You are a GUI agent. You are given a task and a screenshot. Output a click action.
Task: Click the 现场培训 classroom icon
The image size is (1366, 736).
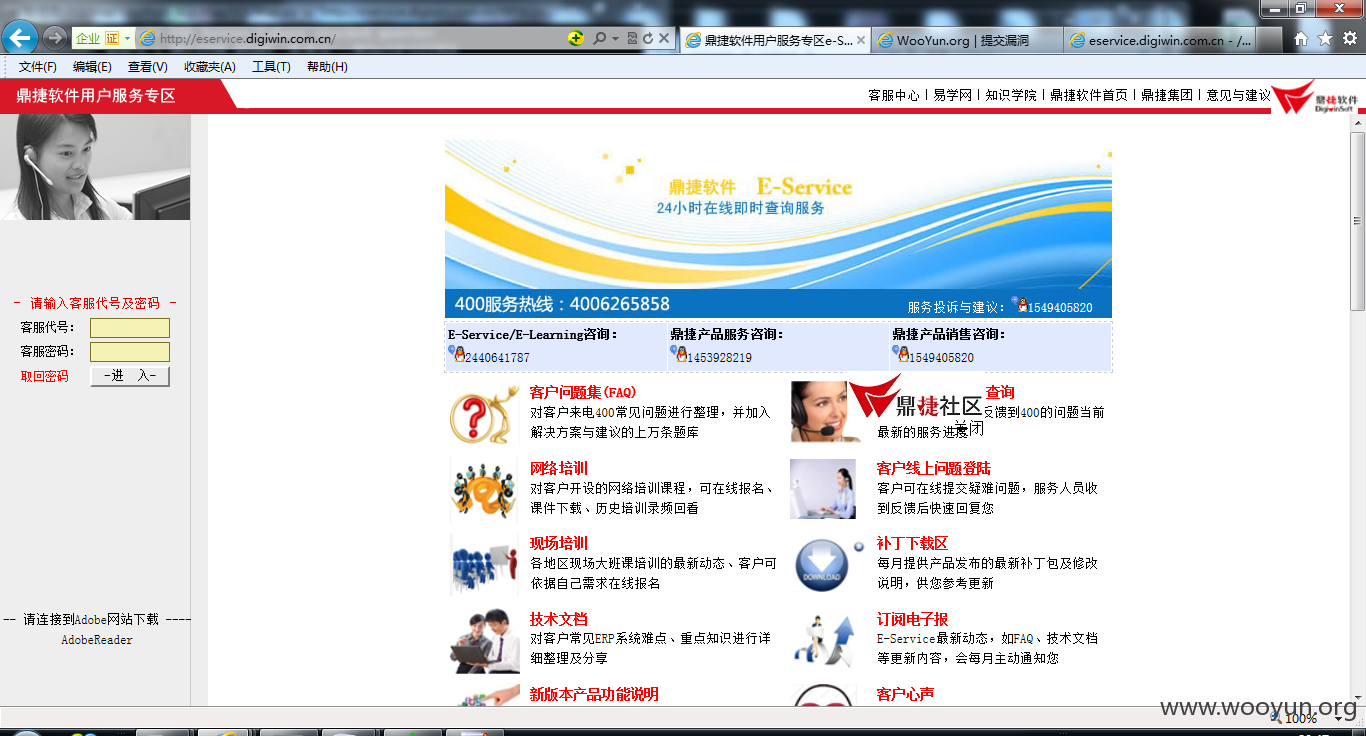tap(484, 565)
